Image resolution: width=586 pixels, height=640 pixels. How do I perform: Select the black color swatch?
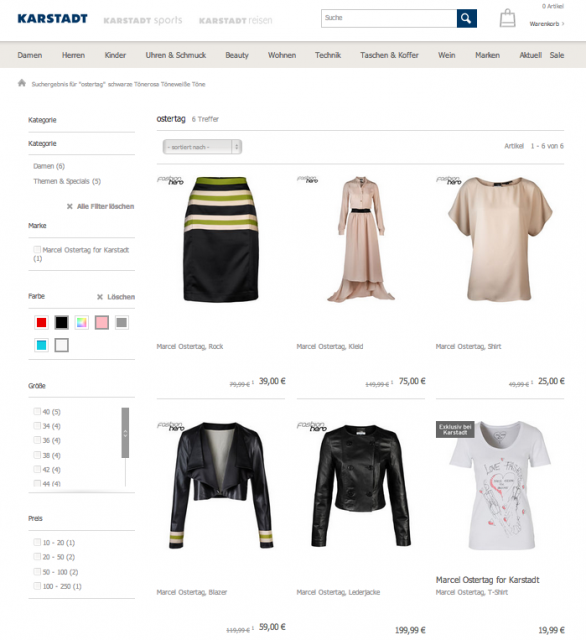[62, 322]
